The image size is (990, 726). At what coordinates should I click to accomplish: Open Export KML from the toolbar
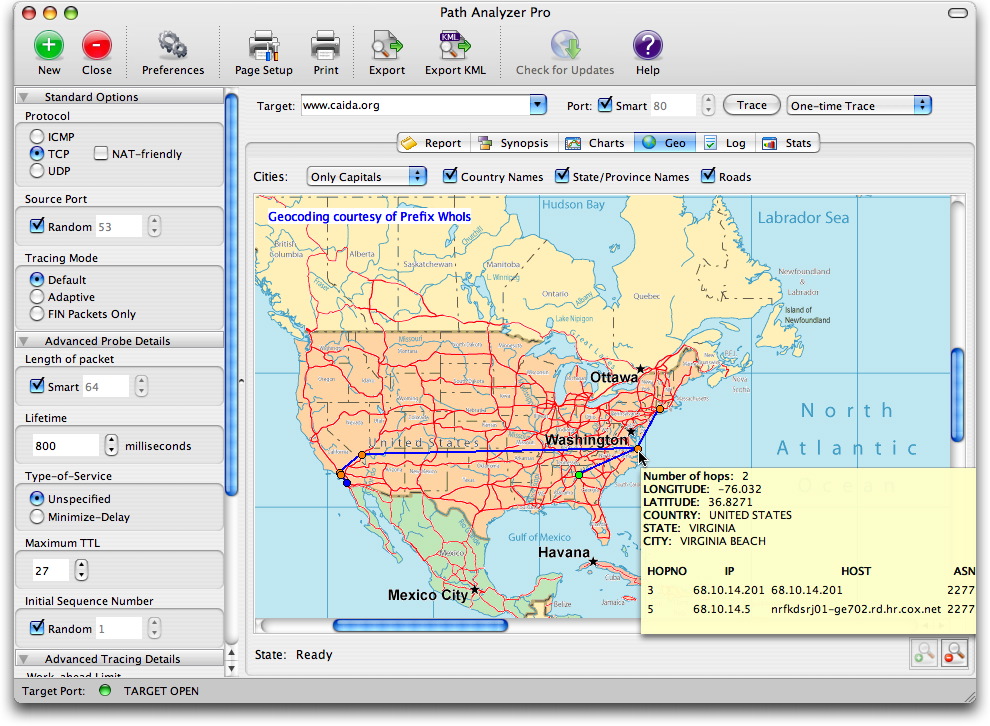tap(454, 45)
